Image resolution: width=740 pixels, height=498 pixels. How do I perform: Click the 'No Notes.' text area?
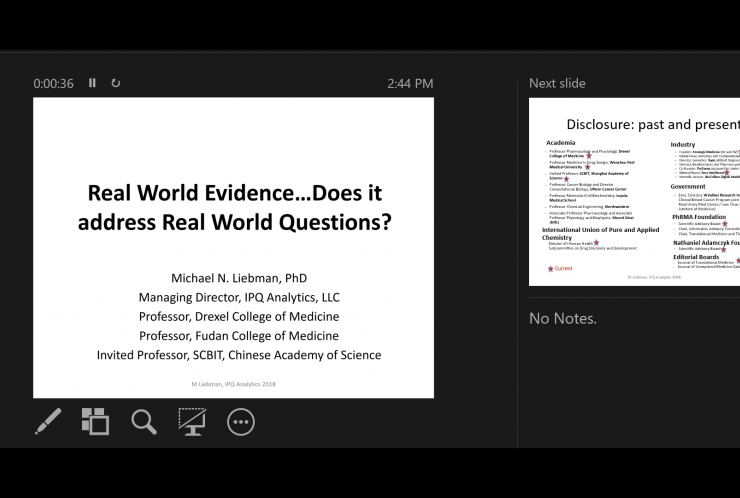(x=563, y=319)
